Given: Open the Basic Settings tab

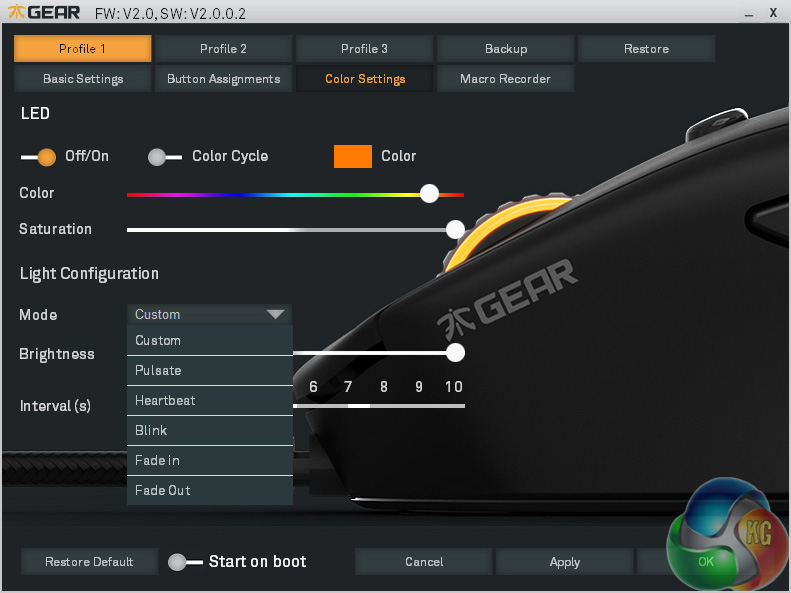Looking at the screenshot, I should click(82, 79).
